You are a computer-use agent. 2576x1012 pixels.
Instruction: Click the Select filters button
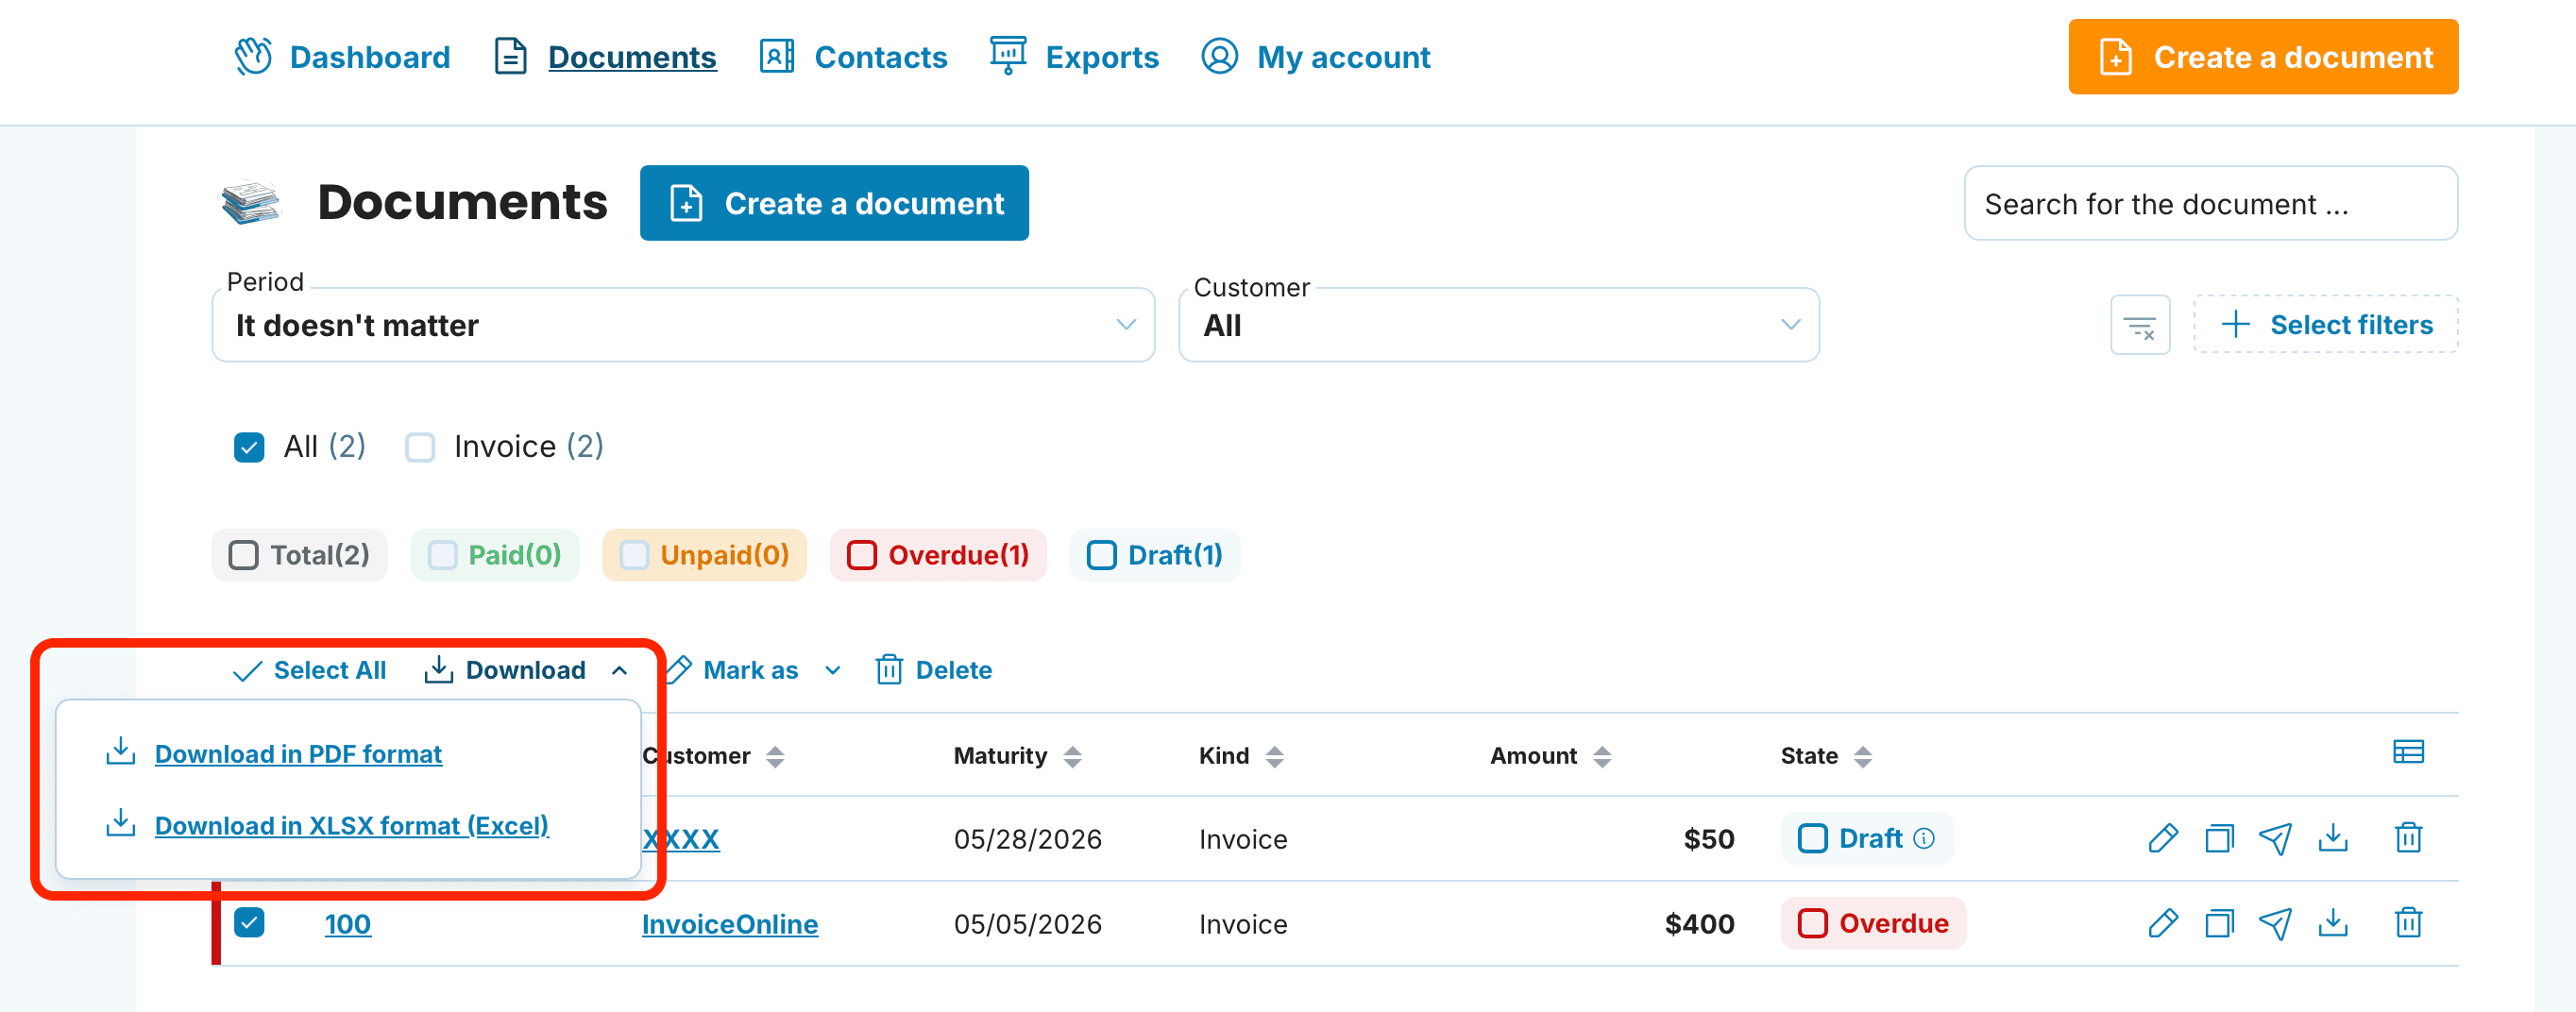point(2325,325)
